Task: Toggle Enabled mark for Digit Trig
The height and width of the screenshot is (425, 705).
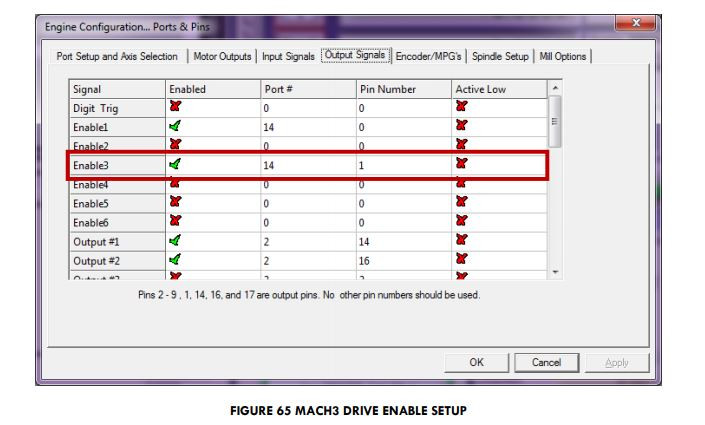Action: 175,106
